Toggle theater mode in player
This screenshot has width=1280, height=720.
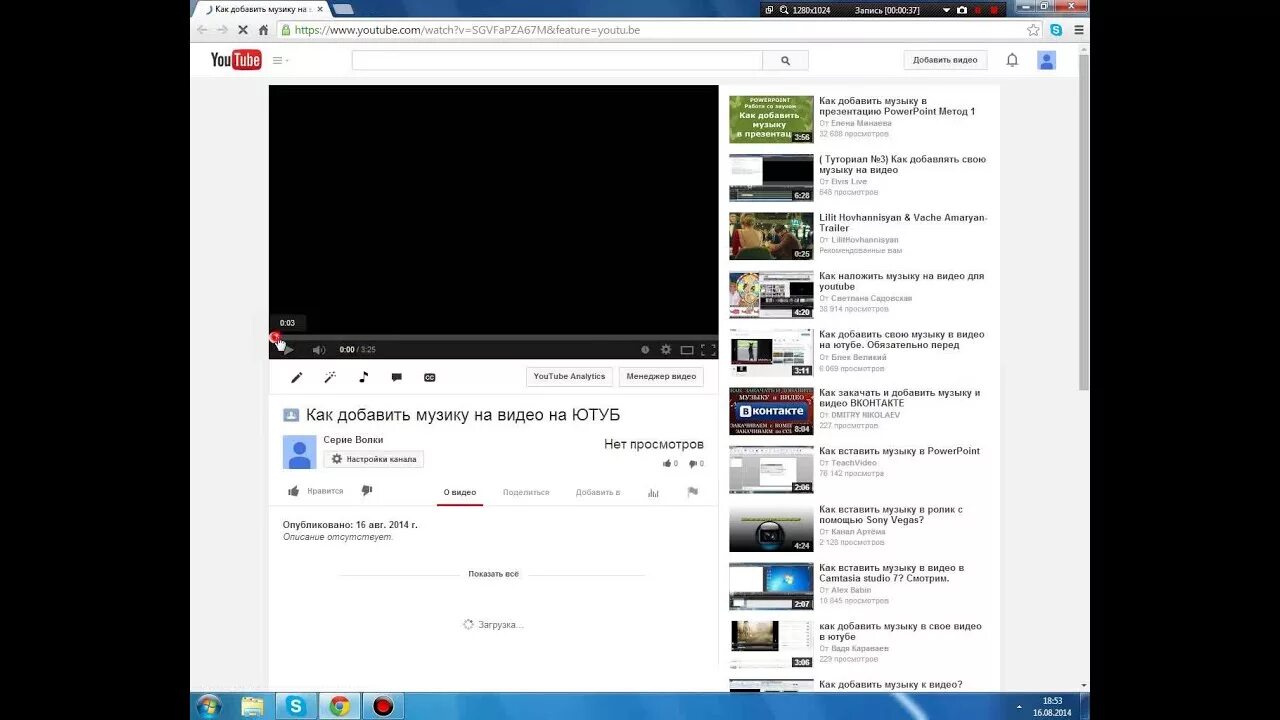[x=687, y=350]
